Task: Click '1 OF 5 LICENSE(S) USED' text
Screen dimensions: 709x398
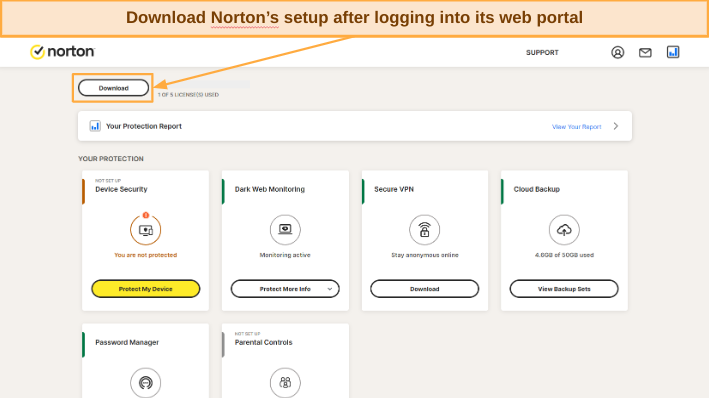Action: (x=188, y=95)
